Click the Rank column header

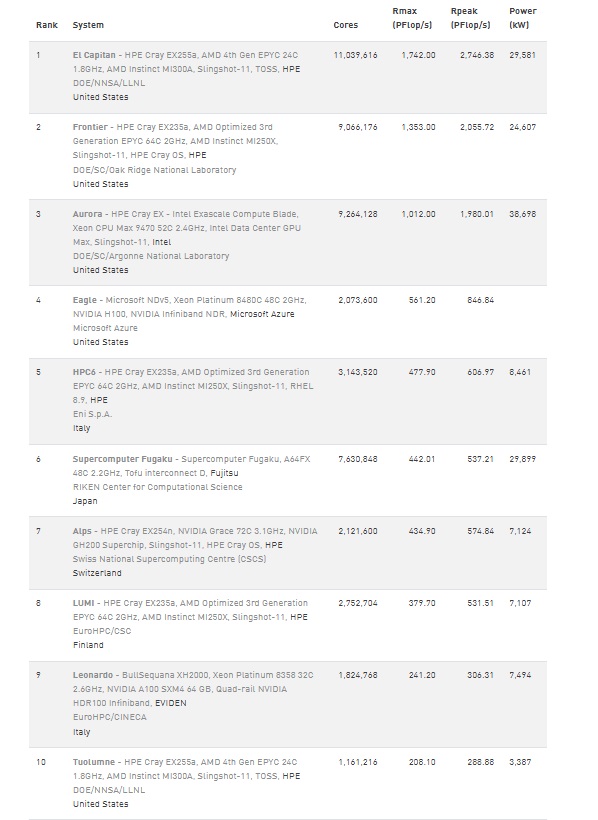(x=47, y=25)
